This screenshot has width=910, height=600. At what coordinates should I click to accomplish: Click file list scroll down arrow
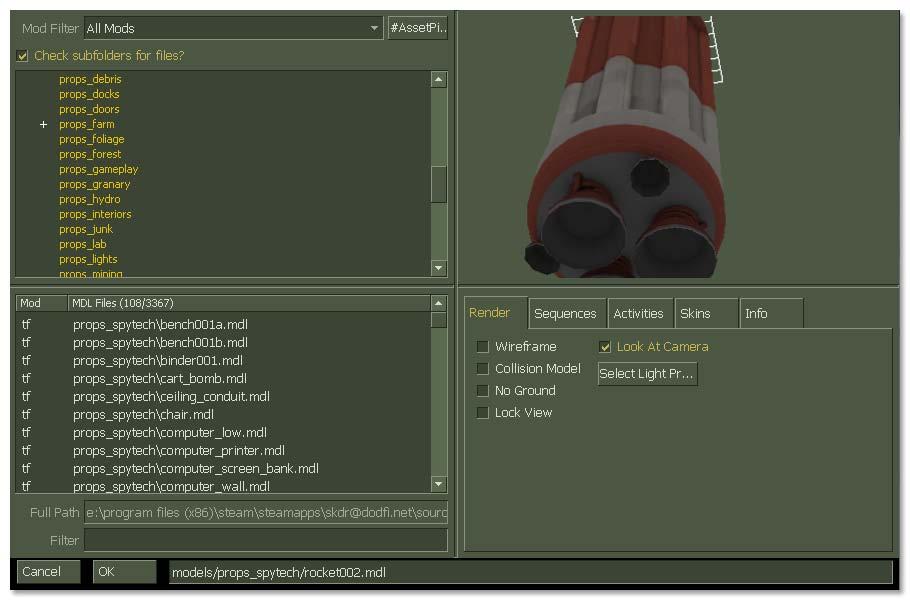[439, 484]
